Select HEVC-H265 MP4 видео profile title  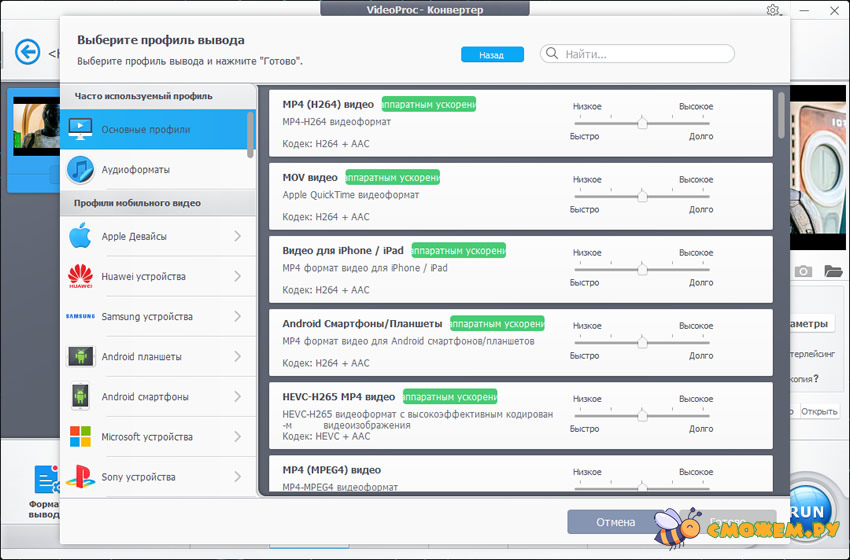tap(338, 397)
